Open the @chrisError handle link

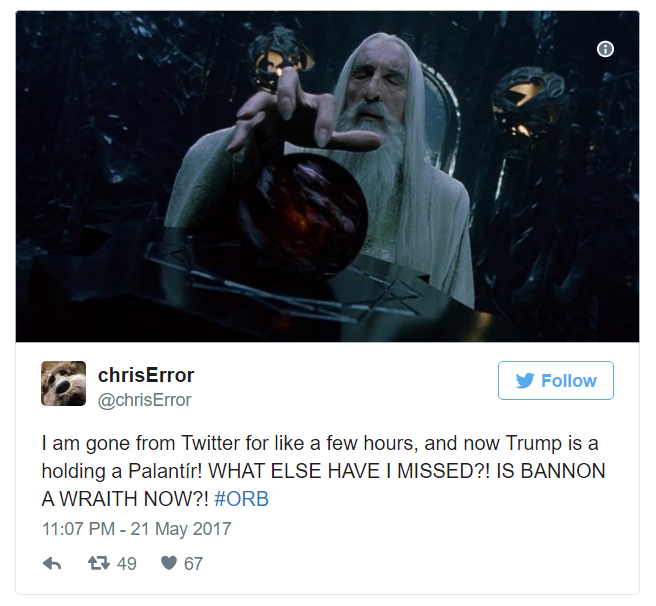point(144,400)
